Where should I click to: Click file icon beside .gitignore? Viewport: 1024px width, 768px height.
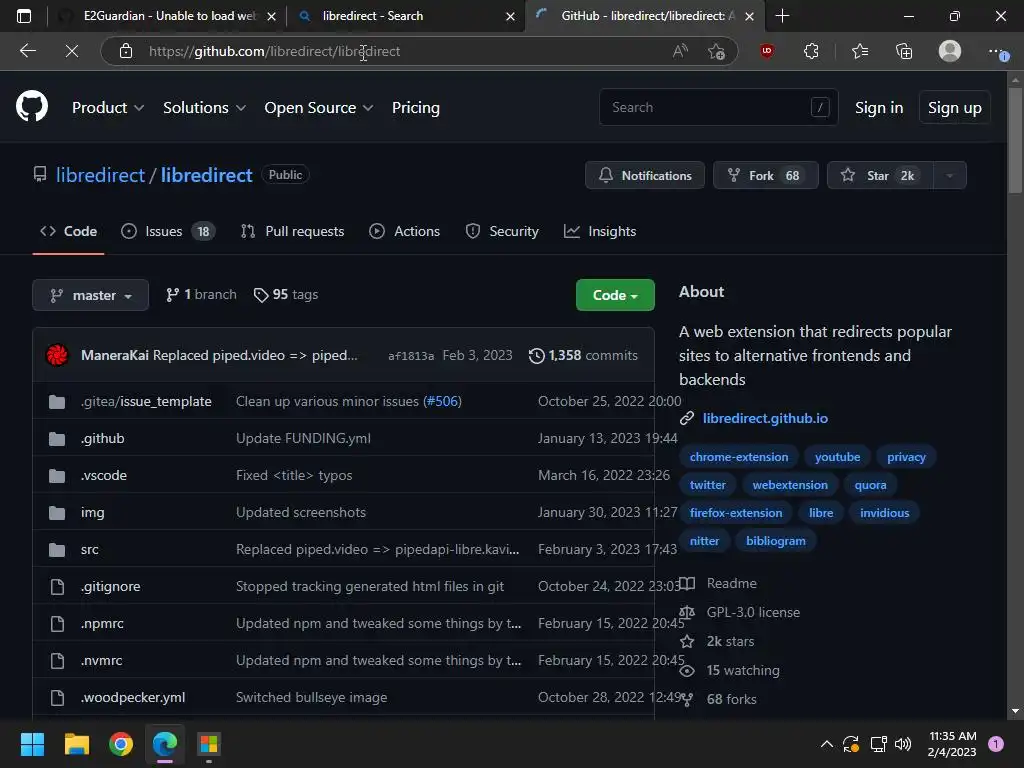click(x=57, y=586)
